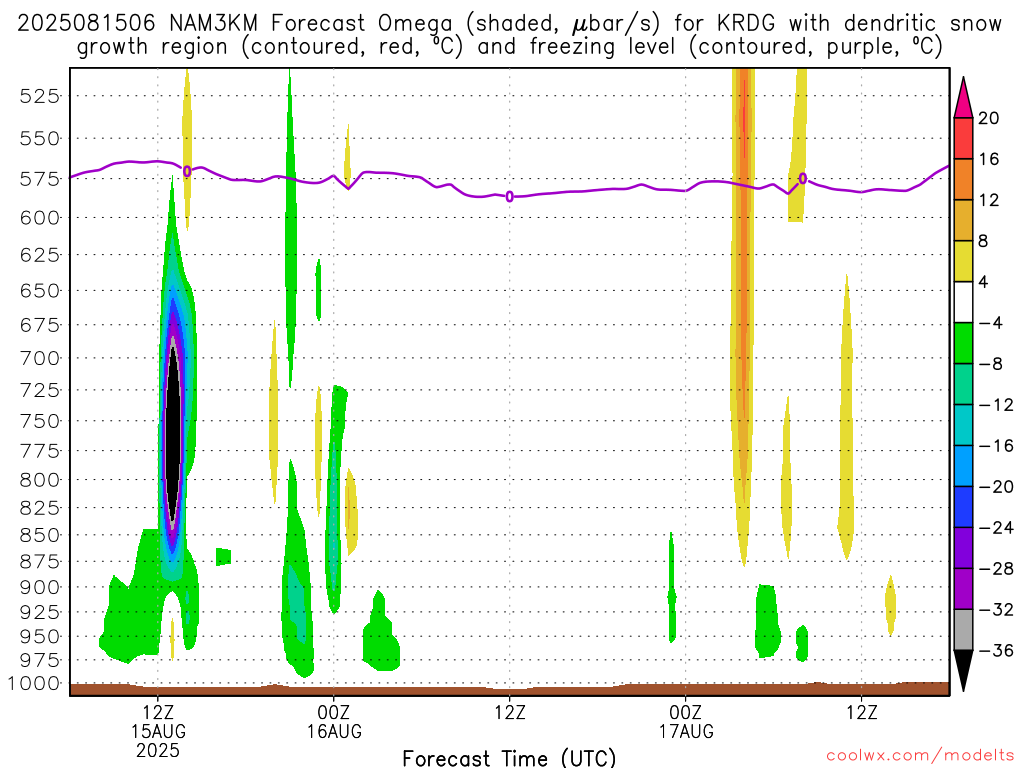1024x768 pixels.
Task: Click the 1000 pressure axis label
Action: [x=34, y=684]
